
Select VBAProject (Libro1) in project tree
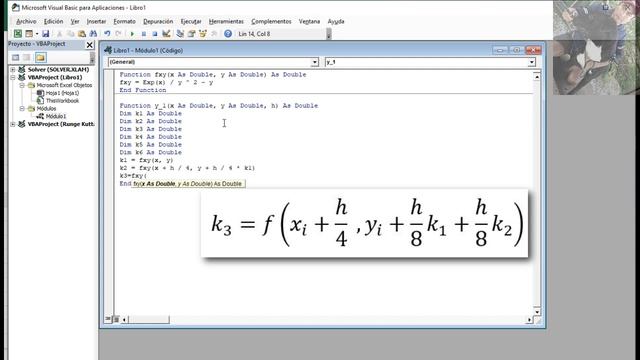coord(55,78)
